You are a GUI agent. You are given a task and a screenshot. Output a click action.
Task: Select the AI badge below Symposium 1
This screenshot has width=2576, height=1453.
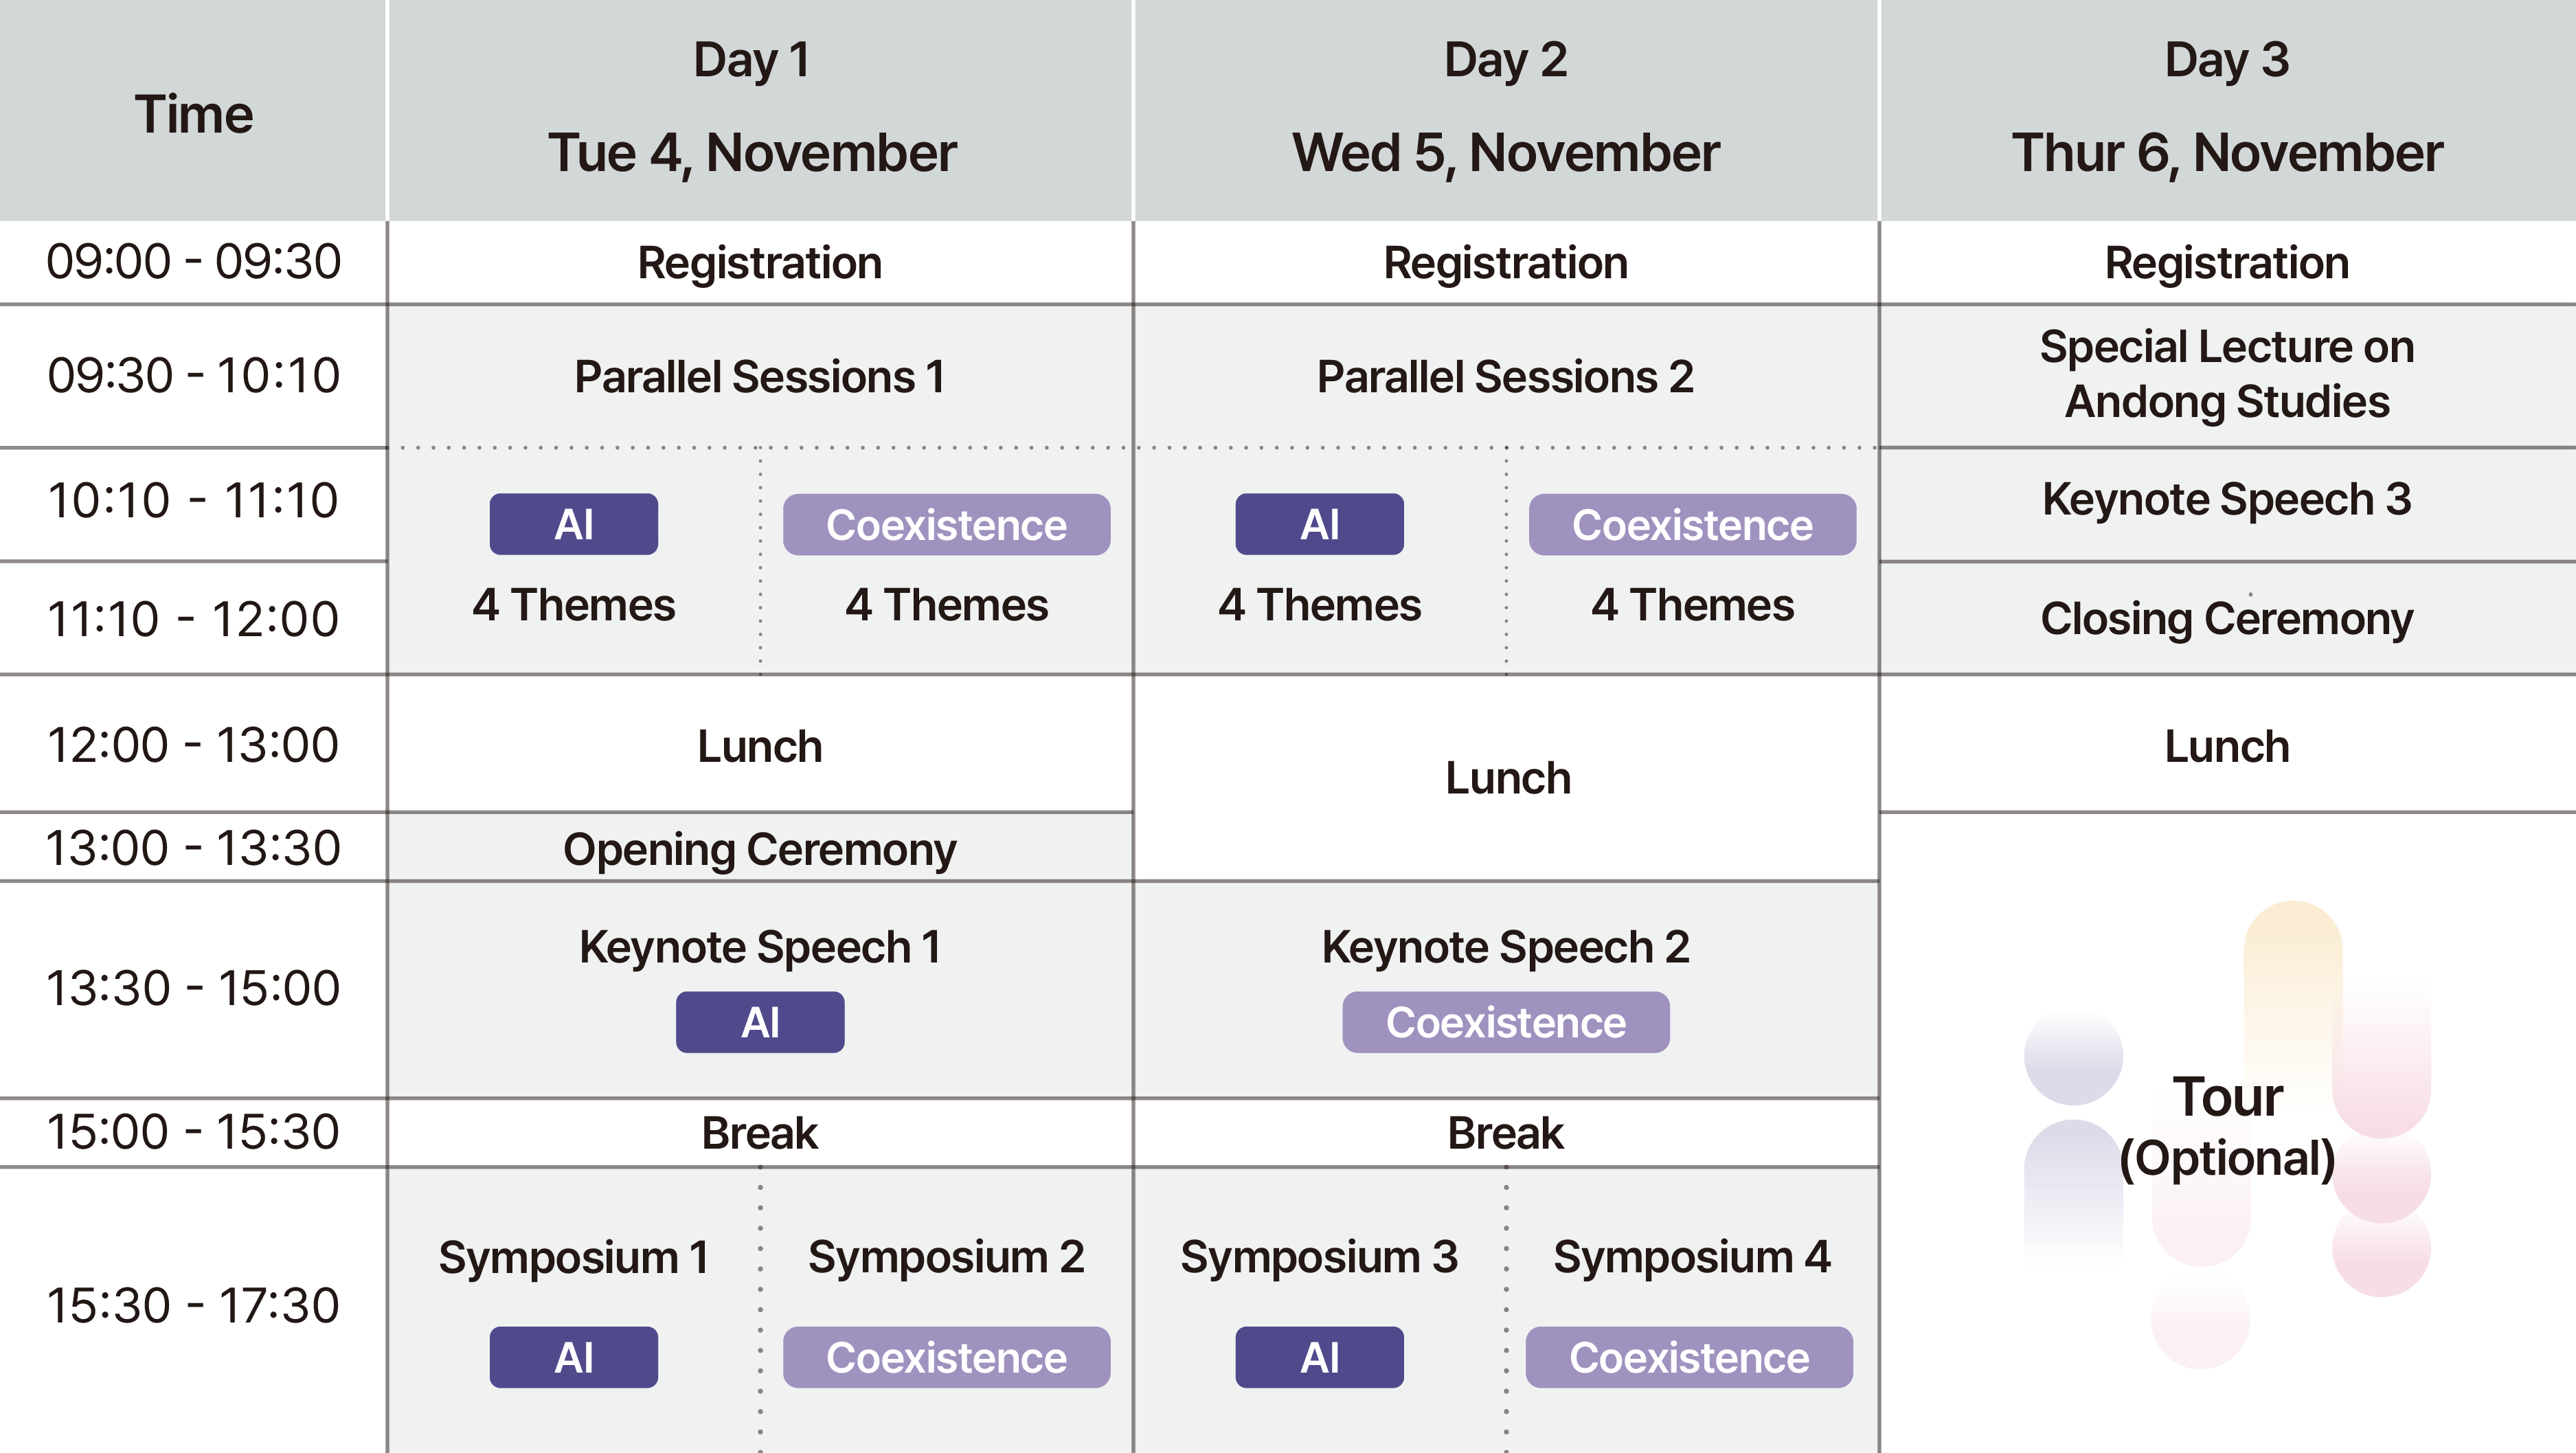click(573, 1357)
